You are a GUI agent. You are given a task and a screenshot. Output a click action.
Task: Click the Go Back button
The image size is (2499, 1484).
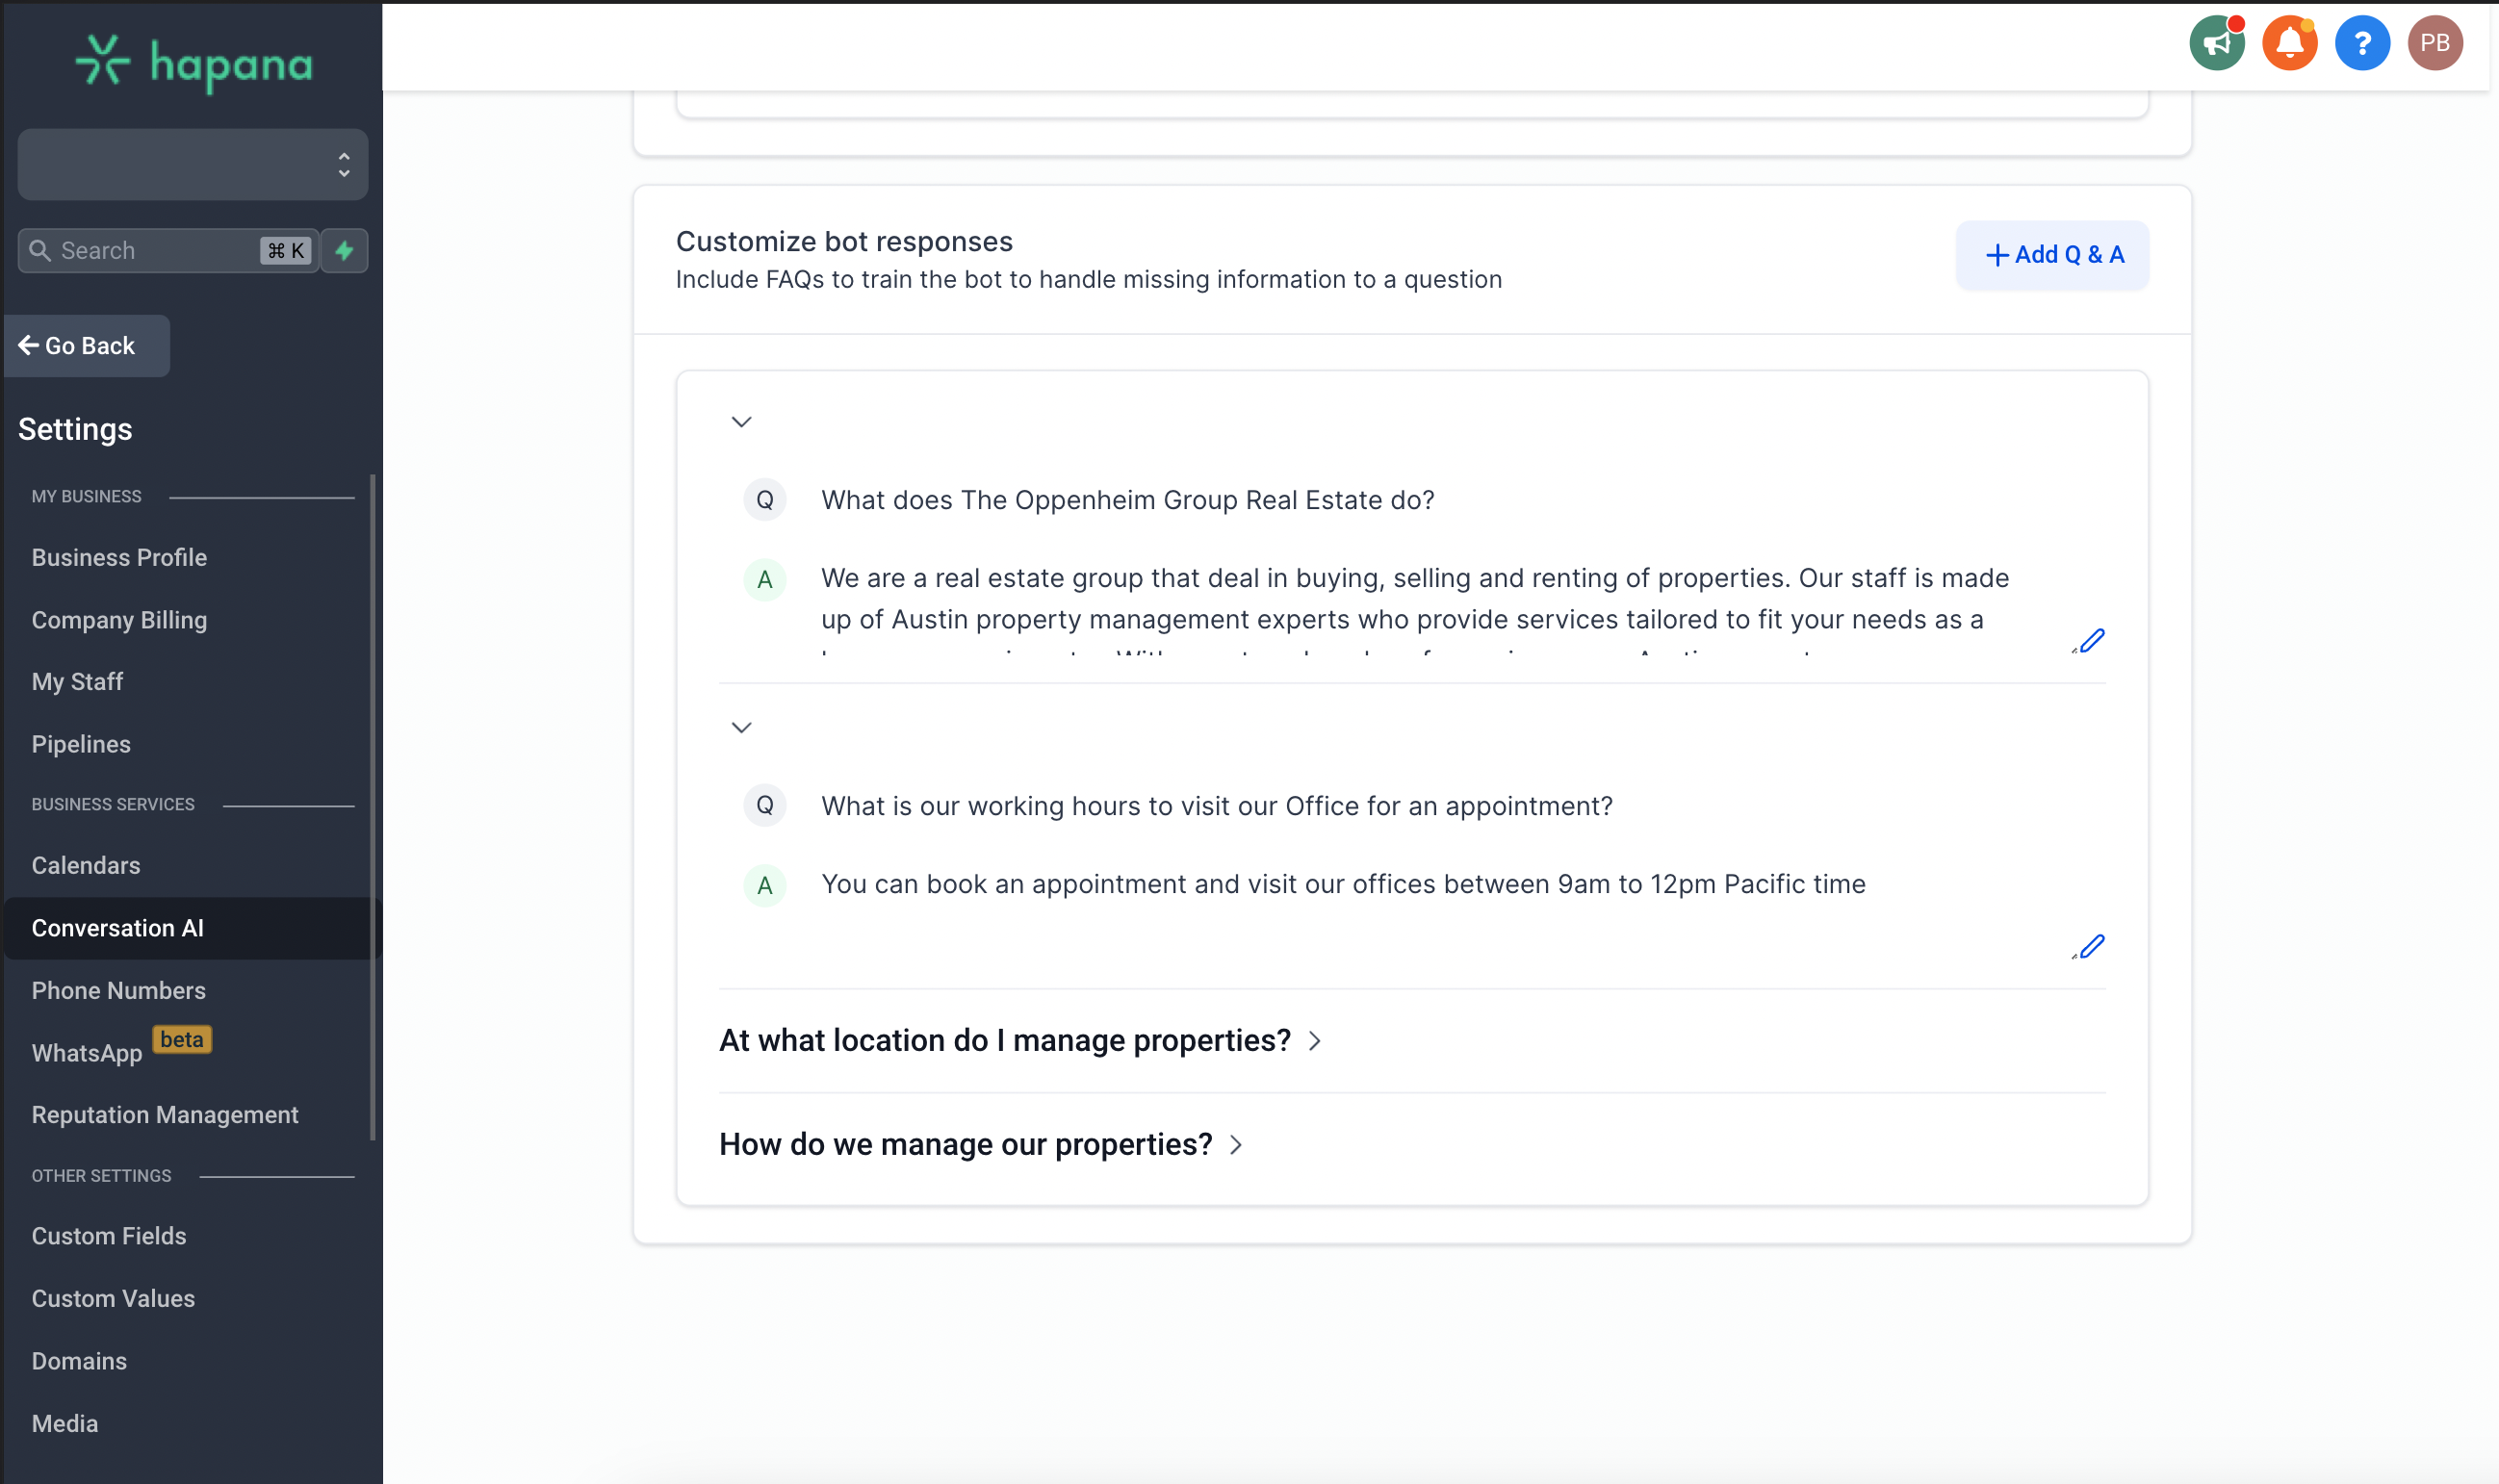[x=87, y=346]
